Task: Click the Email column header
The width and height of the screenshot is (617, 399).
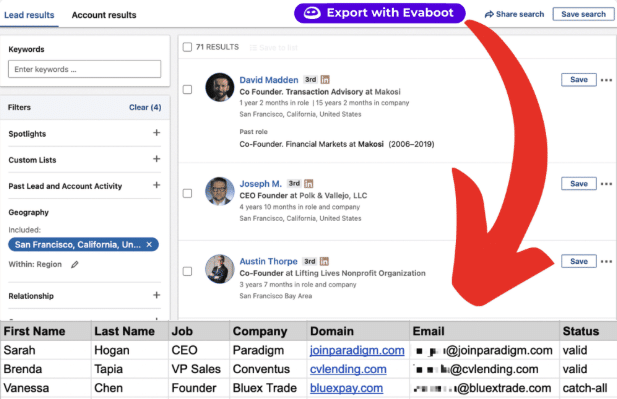Action: [484, 331]
